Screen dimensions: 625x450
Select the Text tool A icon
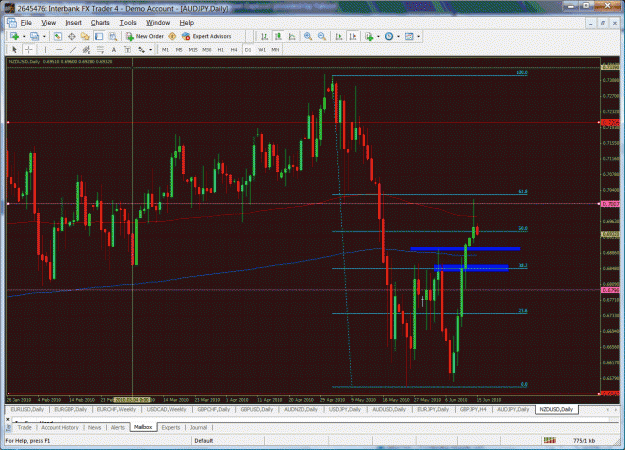point(114,50)
